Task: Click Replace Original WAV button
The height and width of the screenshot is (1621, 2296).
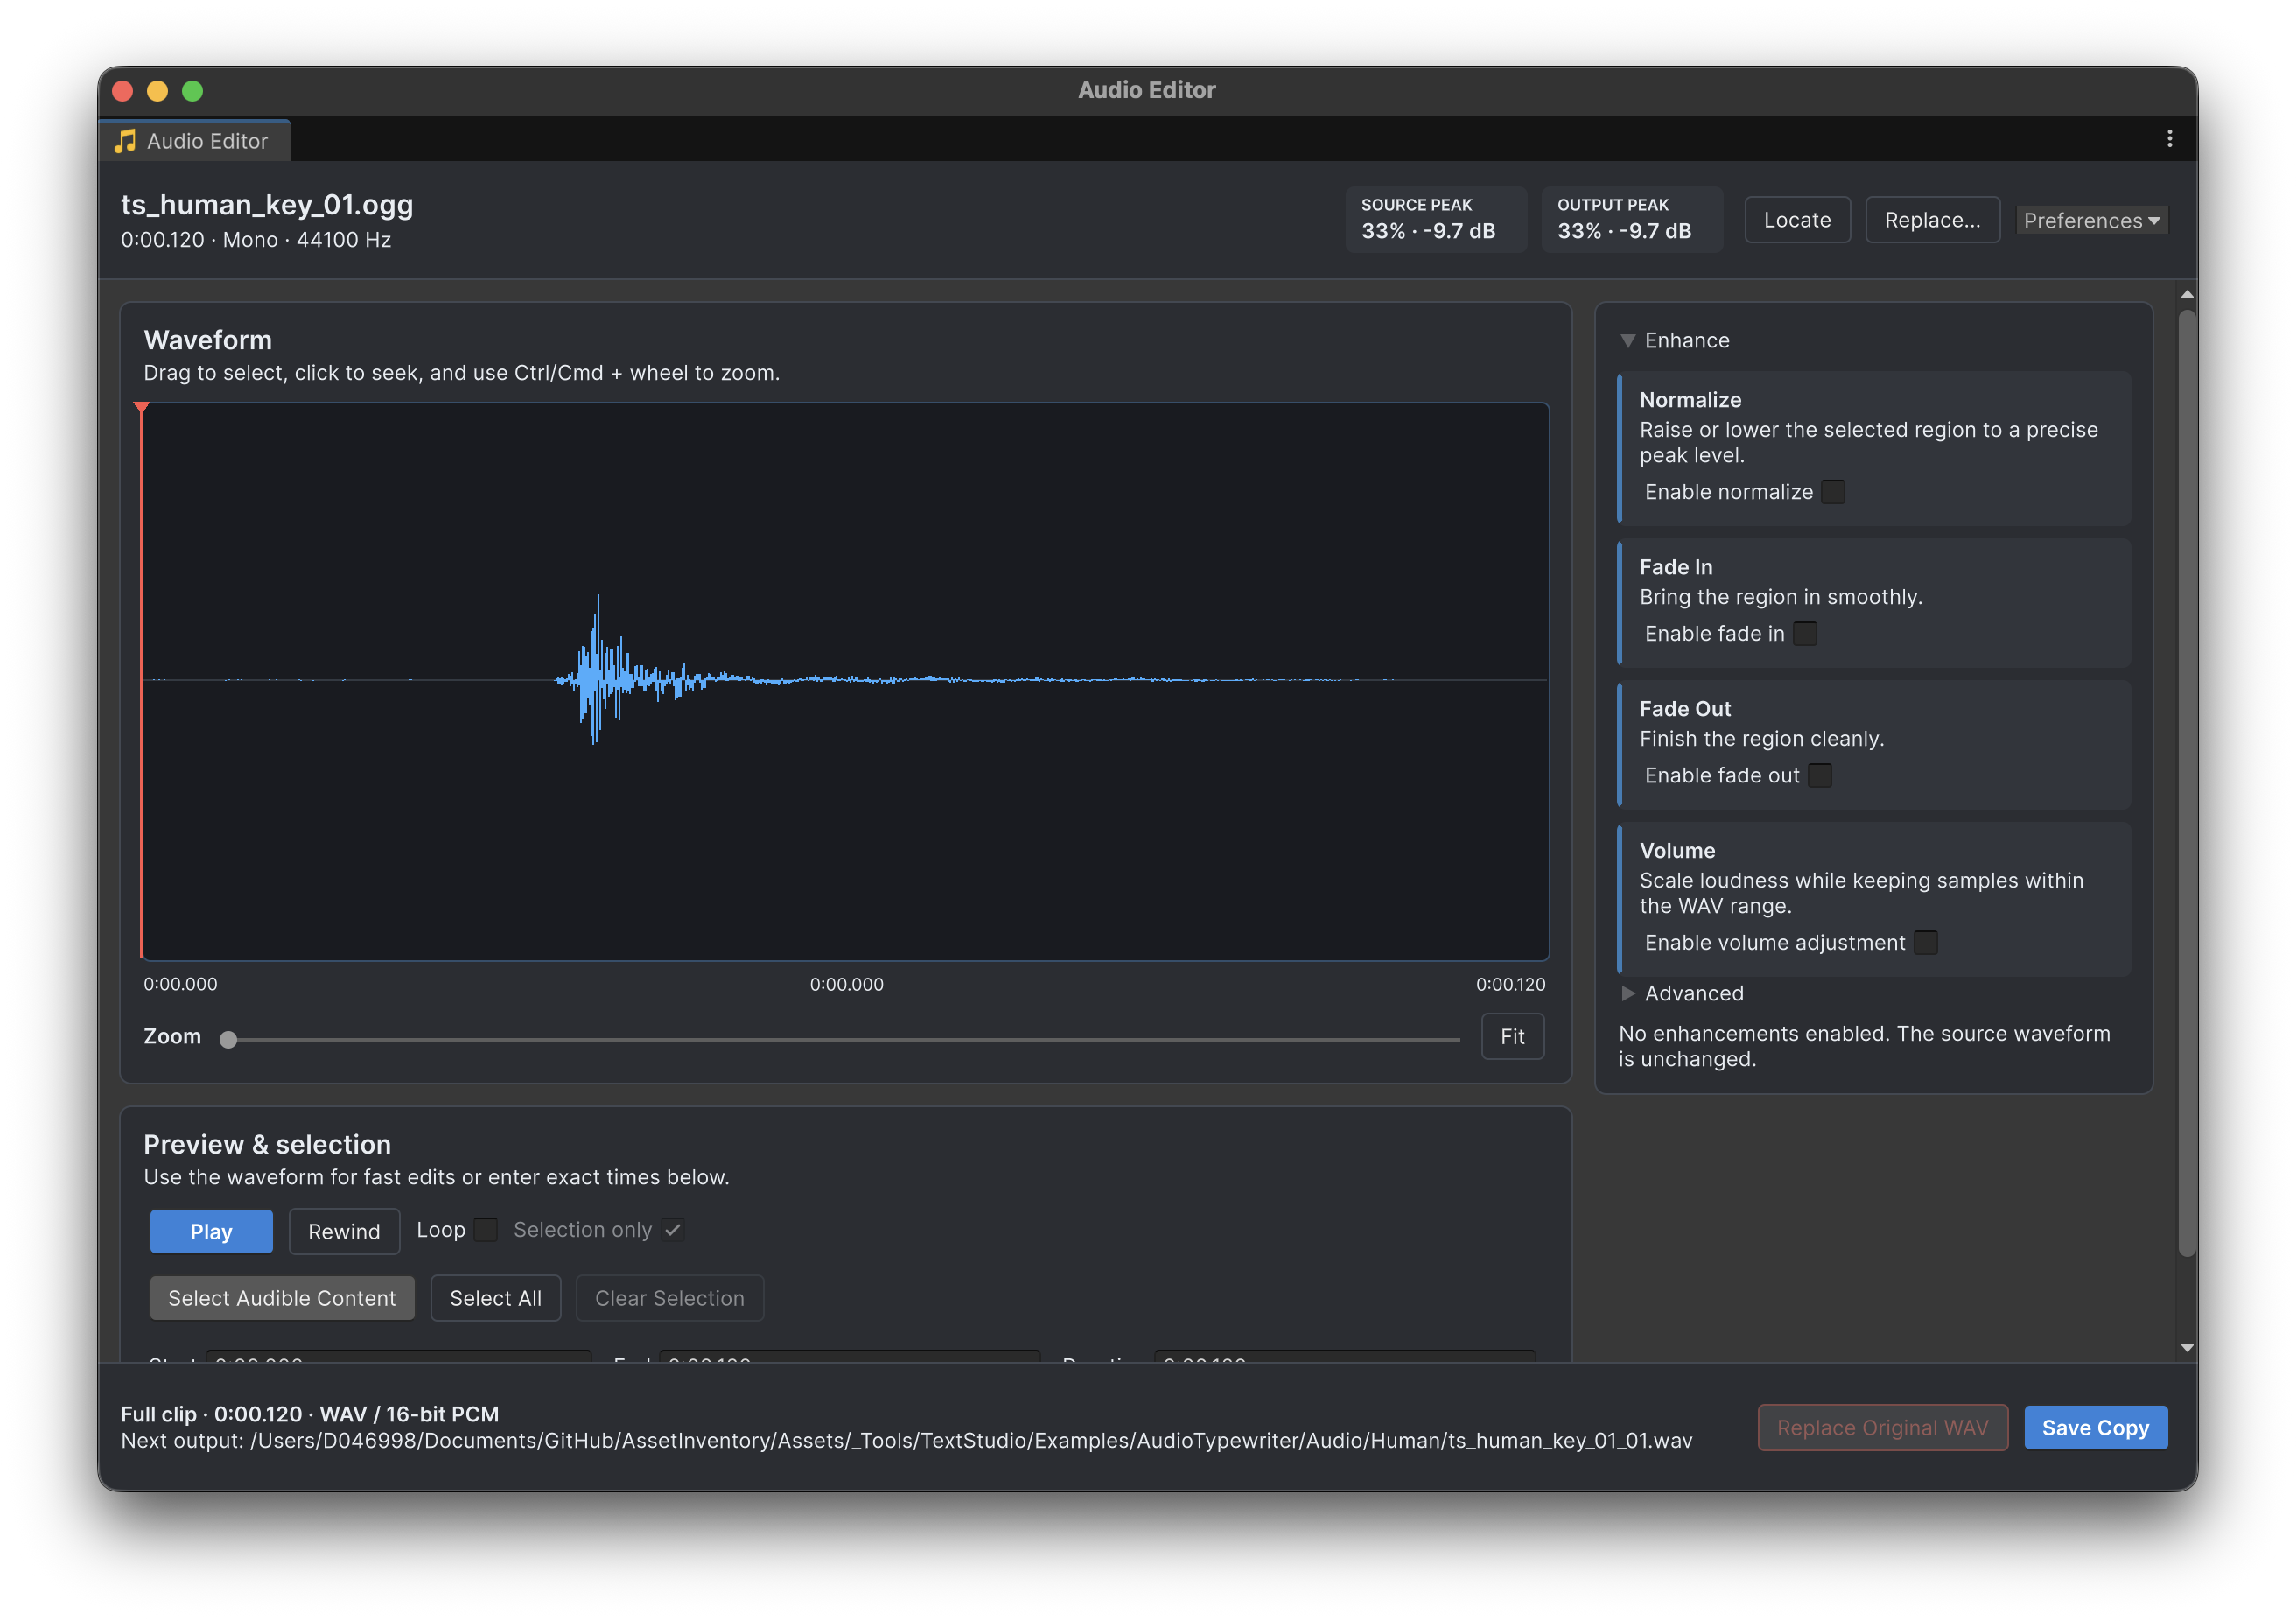Action: click(1882, 1428)
